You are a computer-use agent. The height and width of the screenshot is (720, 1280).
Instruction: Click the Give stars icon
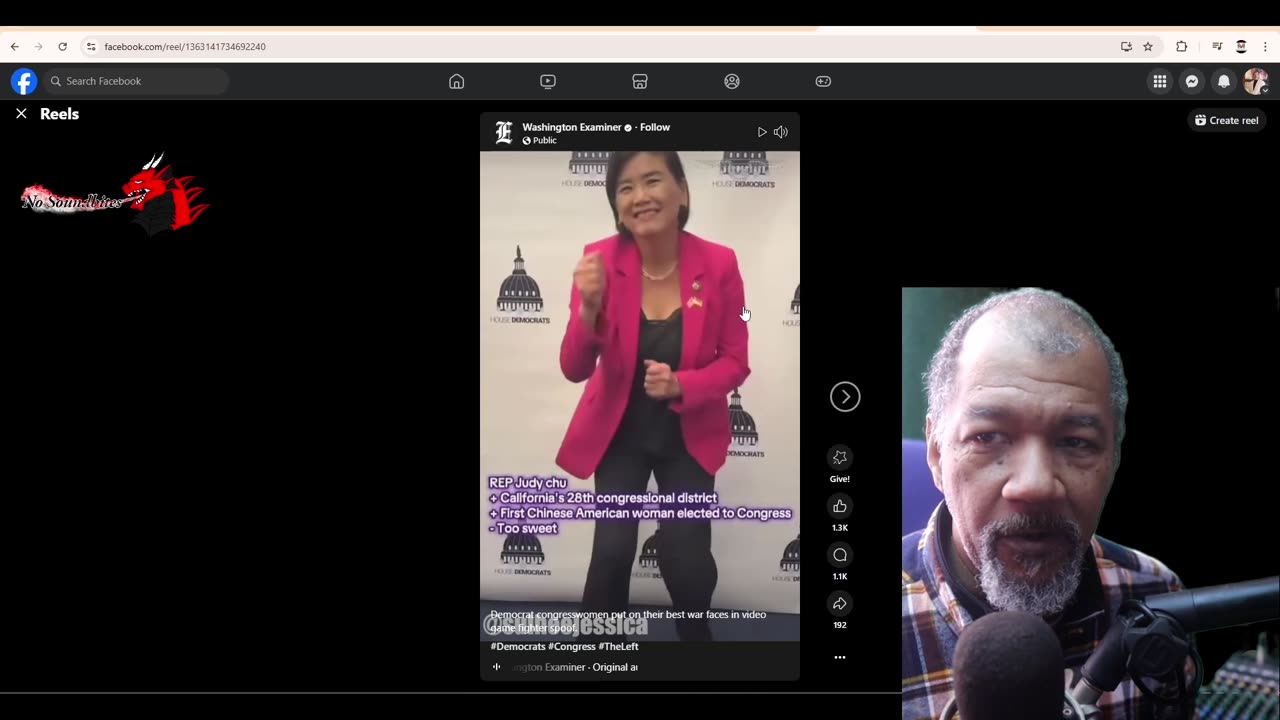840,457
